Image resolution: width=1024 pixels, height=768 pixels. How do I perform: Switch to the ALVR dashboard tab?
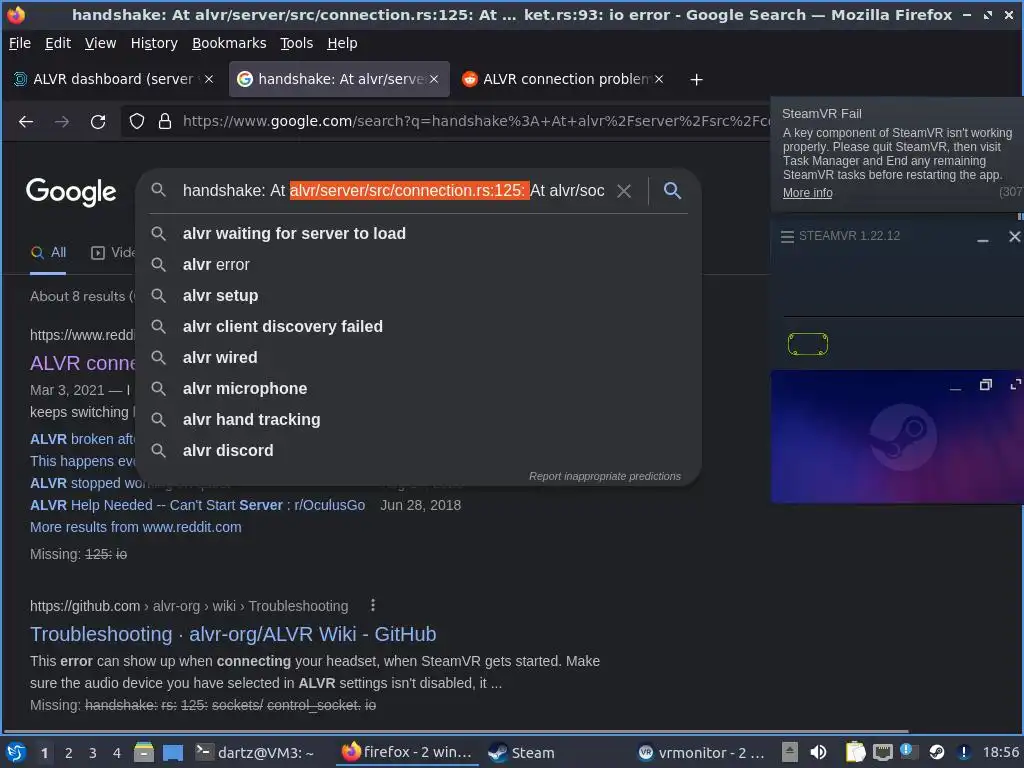pos(112,79)
